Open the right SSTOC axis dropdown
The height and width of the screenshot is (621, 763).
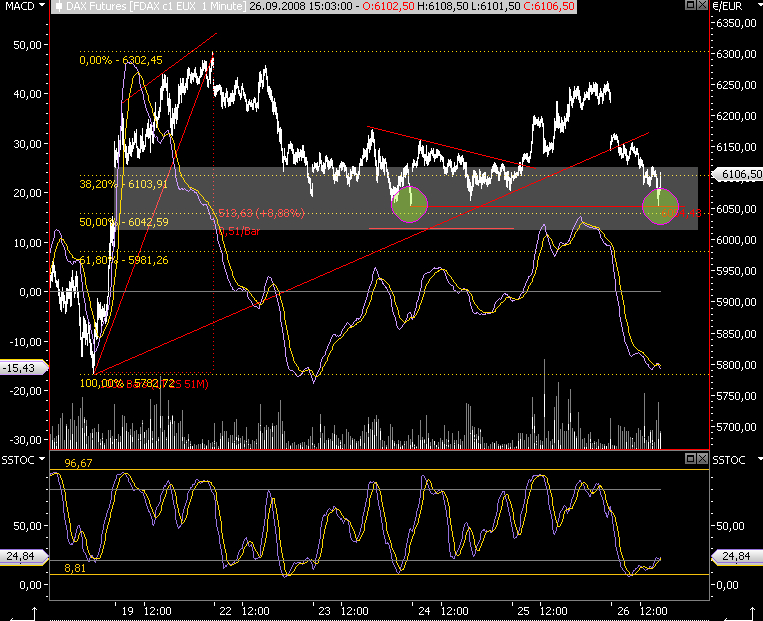(x=760, y=459)
